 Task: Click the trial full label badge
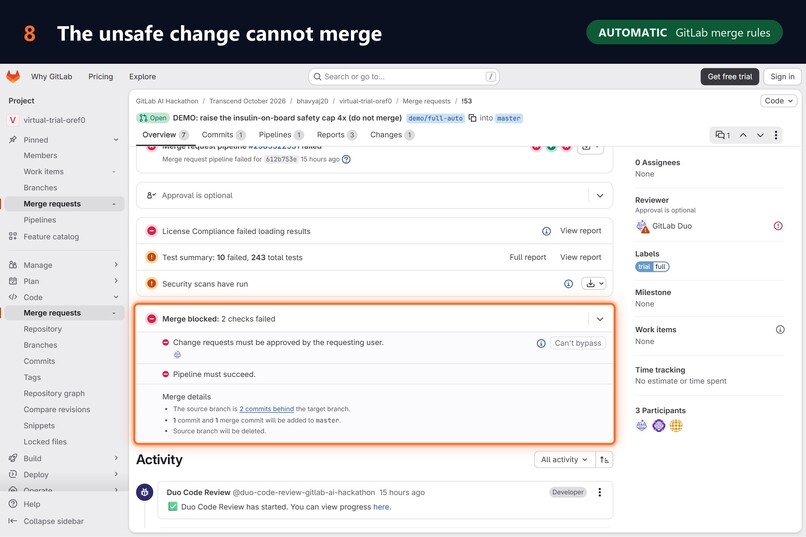point(652,267)
